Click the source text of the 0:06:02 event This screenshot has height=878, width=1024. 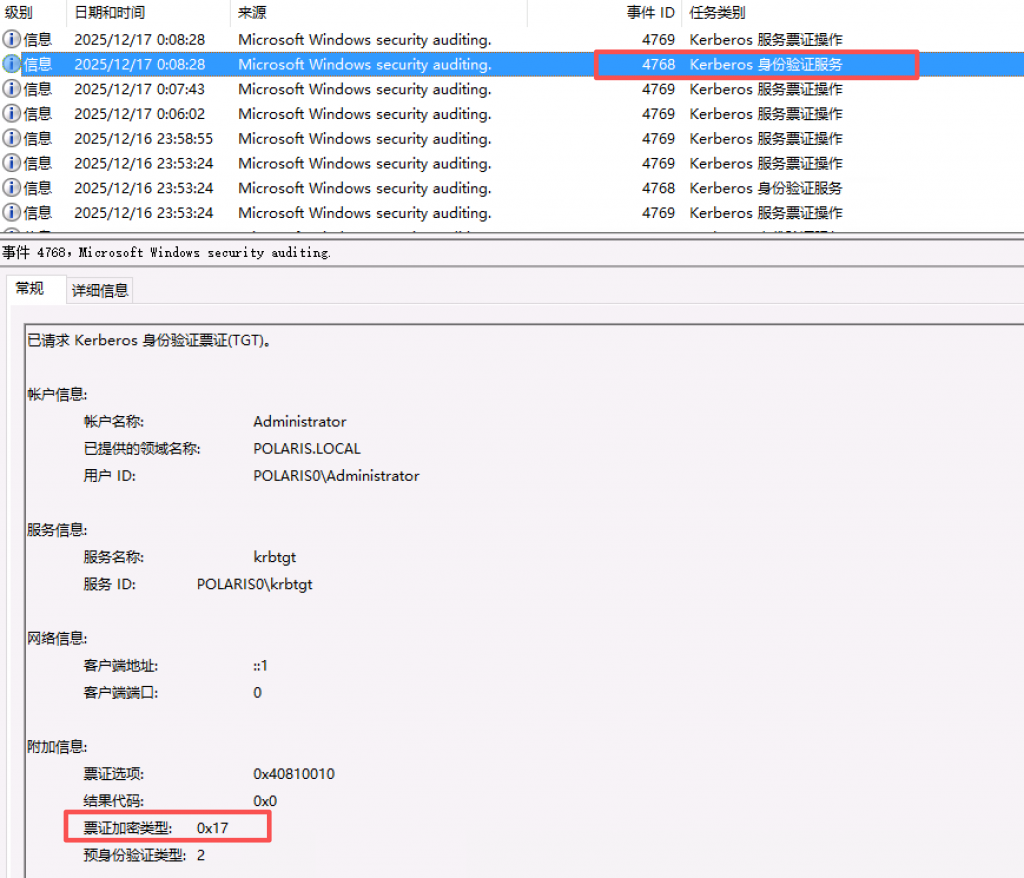click(364, 114)
